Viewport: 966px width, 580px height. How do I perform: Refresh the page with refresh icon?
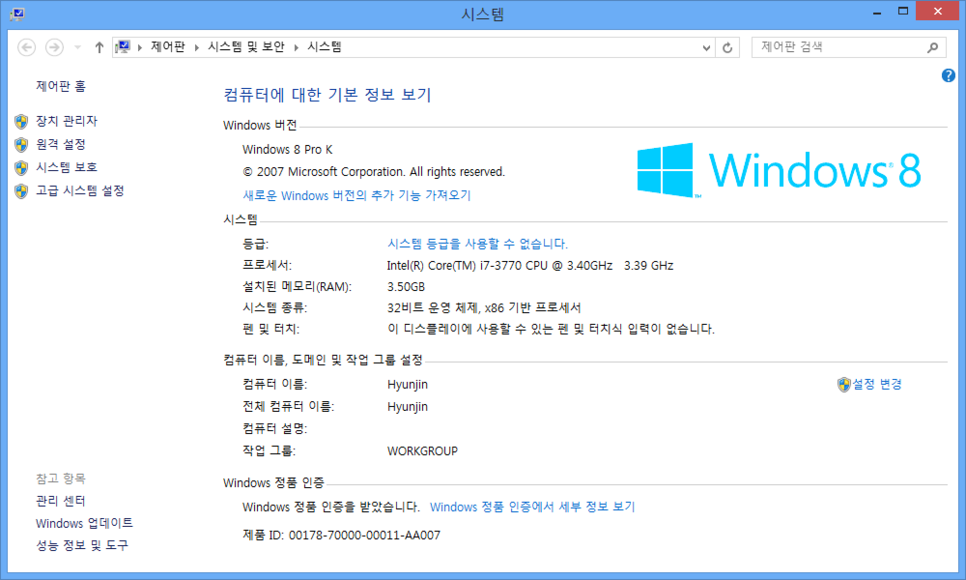click(728, 47)
